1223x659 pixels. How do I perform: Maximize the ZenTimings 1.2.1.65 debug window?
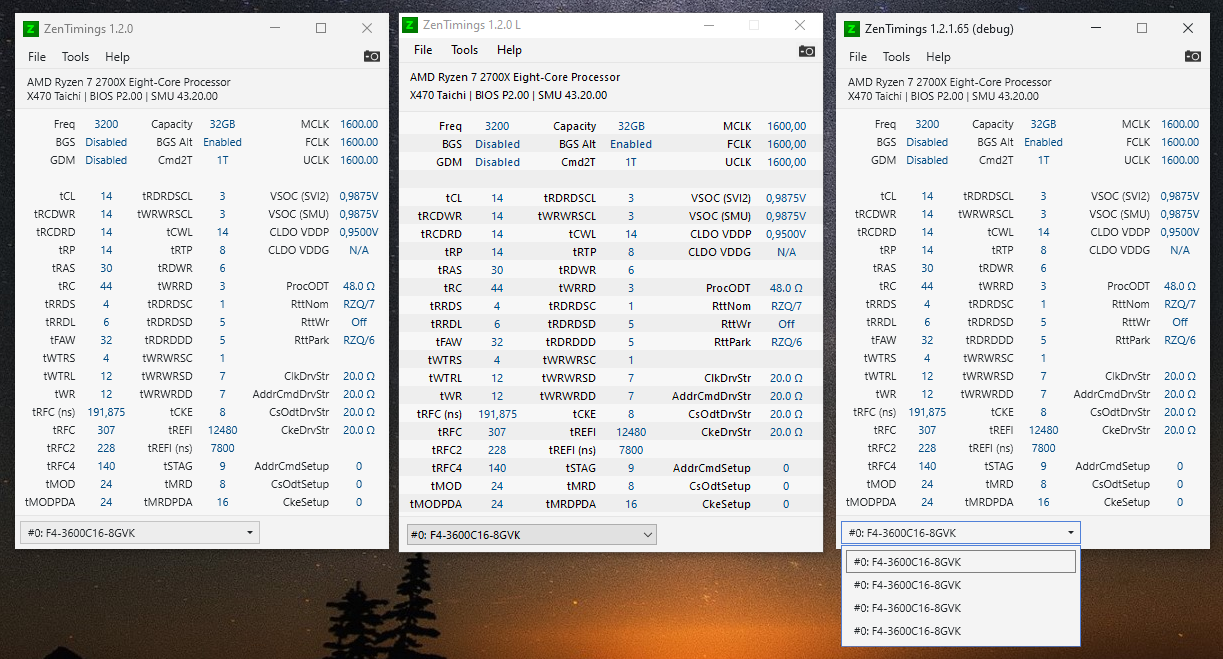tap(1142, 28)
